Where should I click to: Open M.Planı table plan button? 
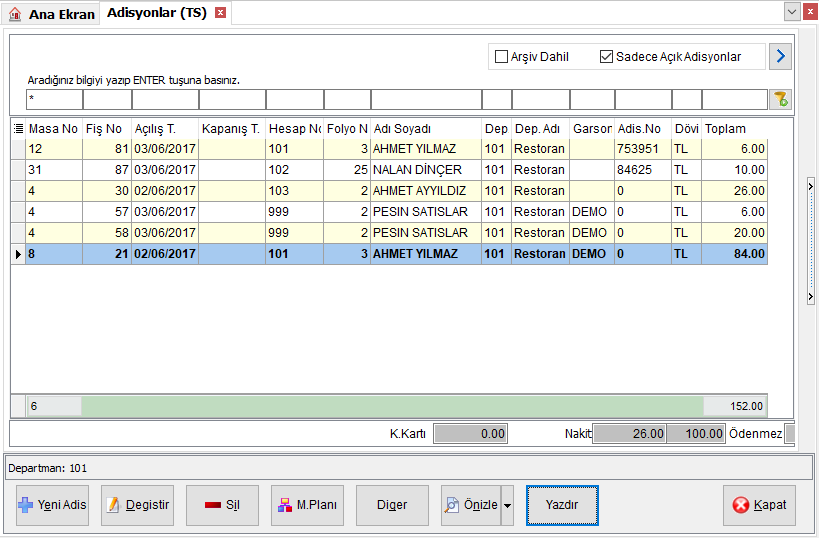coord(307,505)
